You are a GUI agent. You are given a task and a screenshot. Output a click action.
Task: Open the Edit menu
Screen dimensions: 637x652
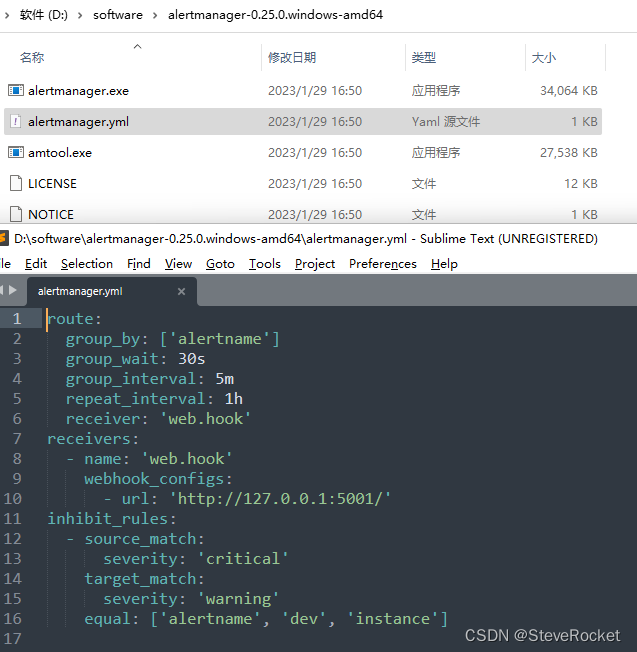coord(36,264)
